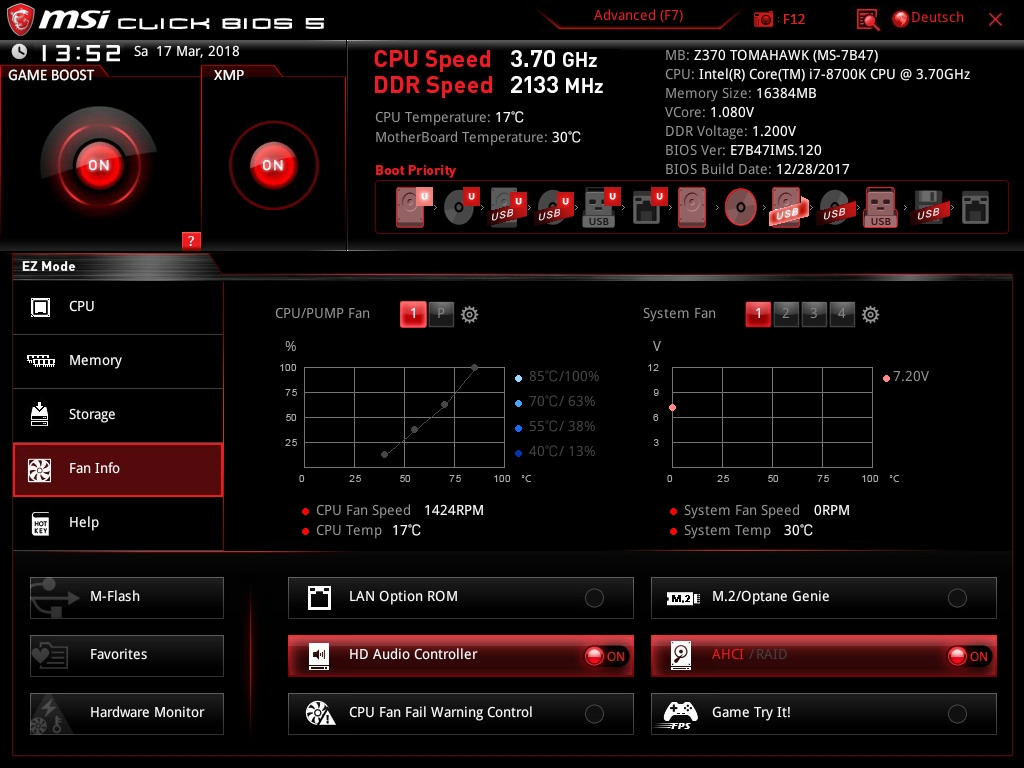Open the CPU section in EZ Mode
The width and height of the screenshot is (1024, 768).
tap(118, 307)
